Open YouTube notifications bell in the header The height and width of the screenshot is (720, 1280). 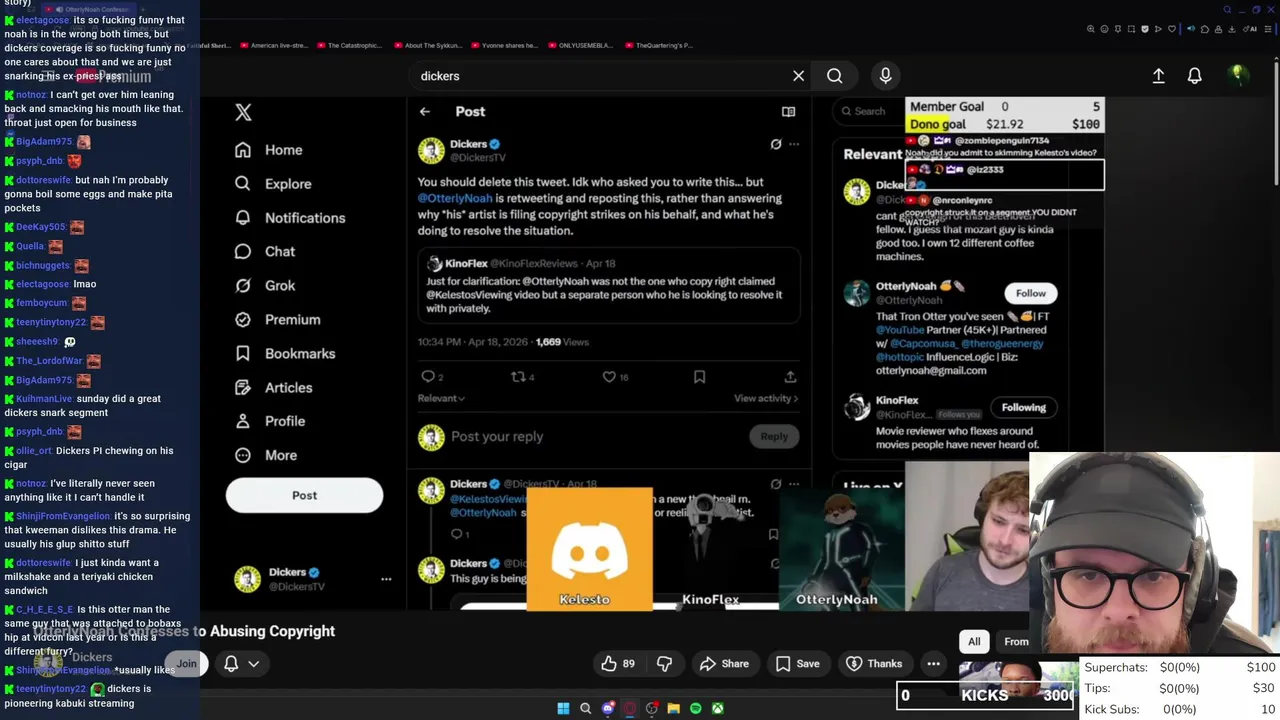(1194, 76)
